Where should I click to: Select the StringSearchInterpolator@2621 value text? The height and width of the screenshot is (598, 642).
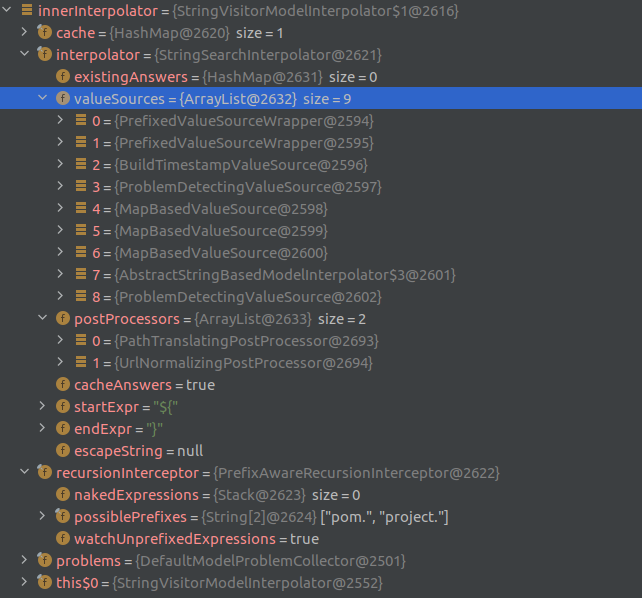click(268, 55)
